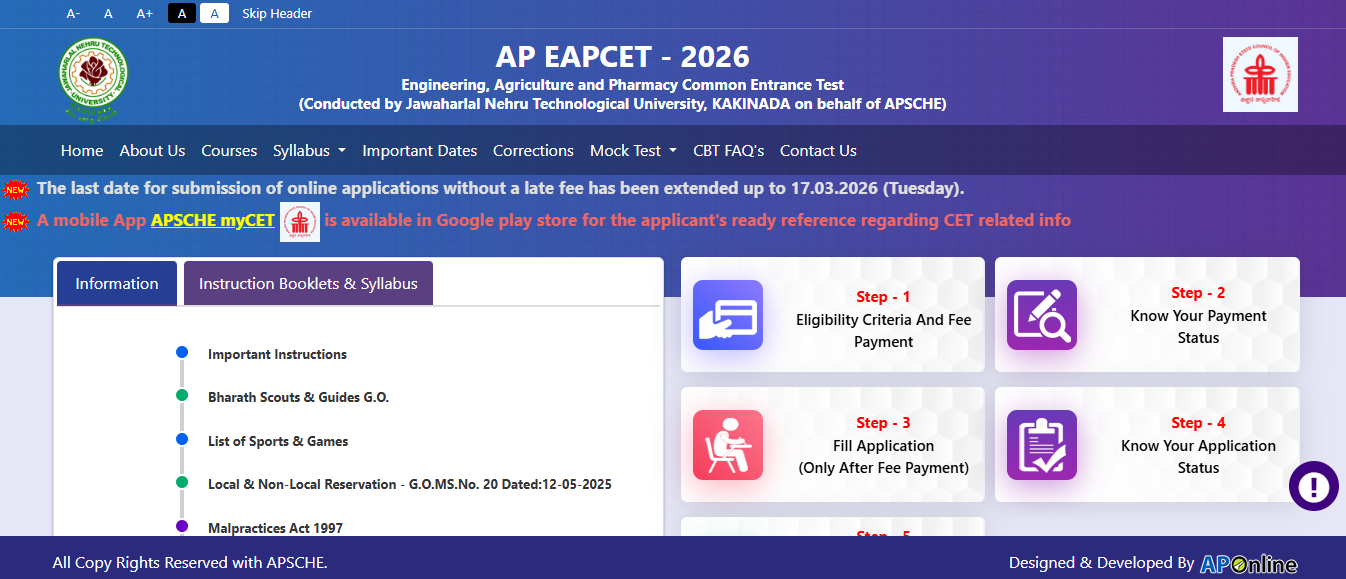Screen dimensions: 1346x579
Task: Switch to Instruction Booklets & Syllabus tab
Action: click(308, 283)
